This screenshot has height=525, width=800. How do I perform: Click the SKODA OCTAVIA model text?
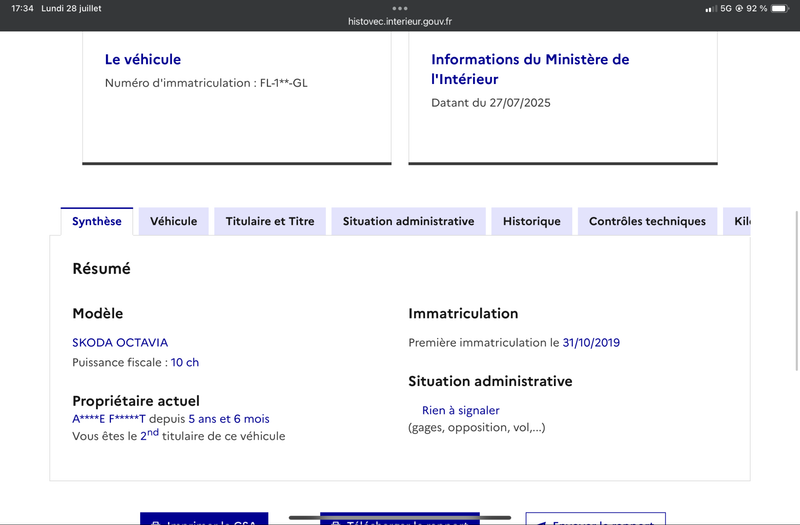pos(120,342)
